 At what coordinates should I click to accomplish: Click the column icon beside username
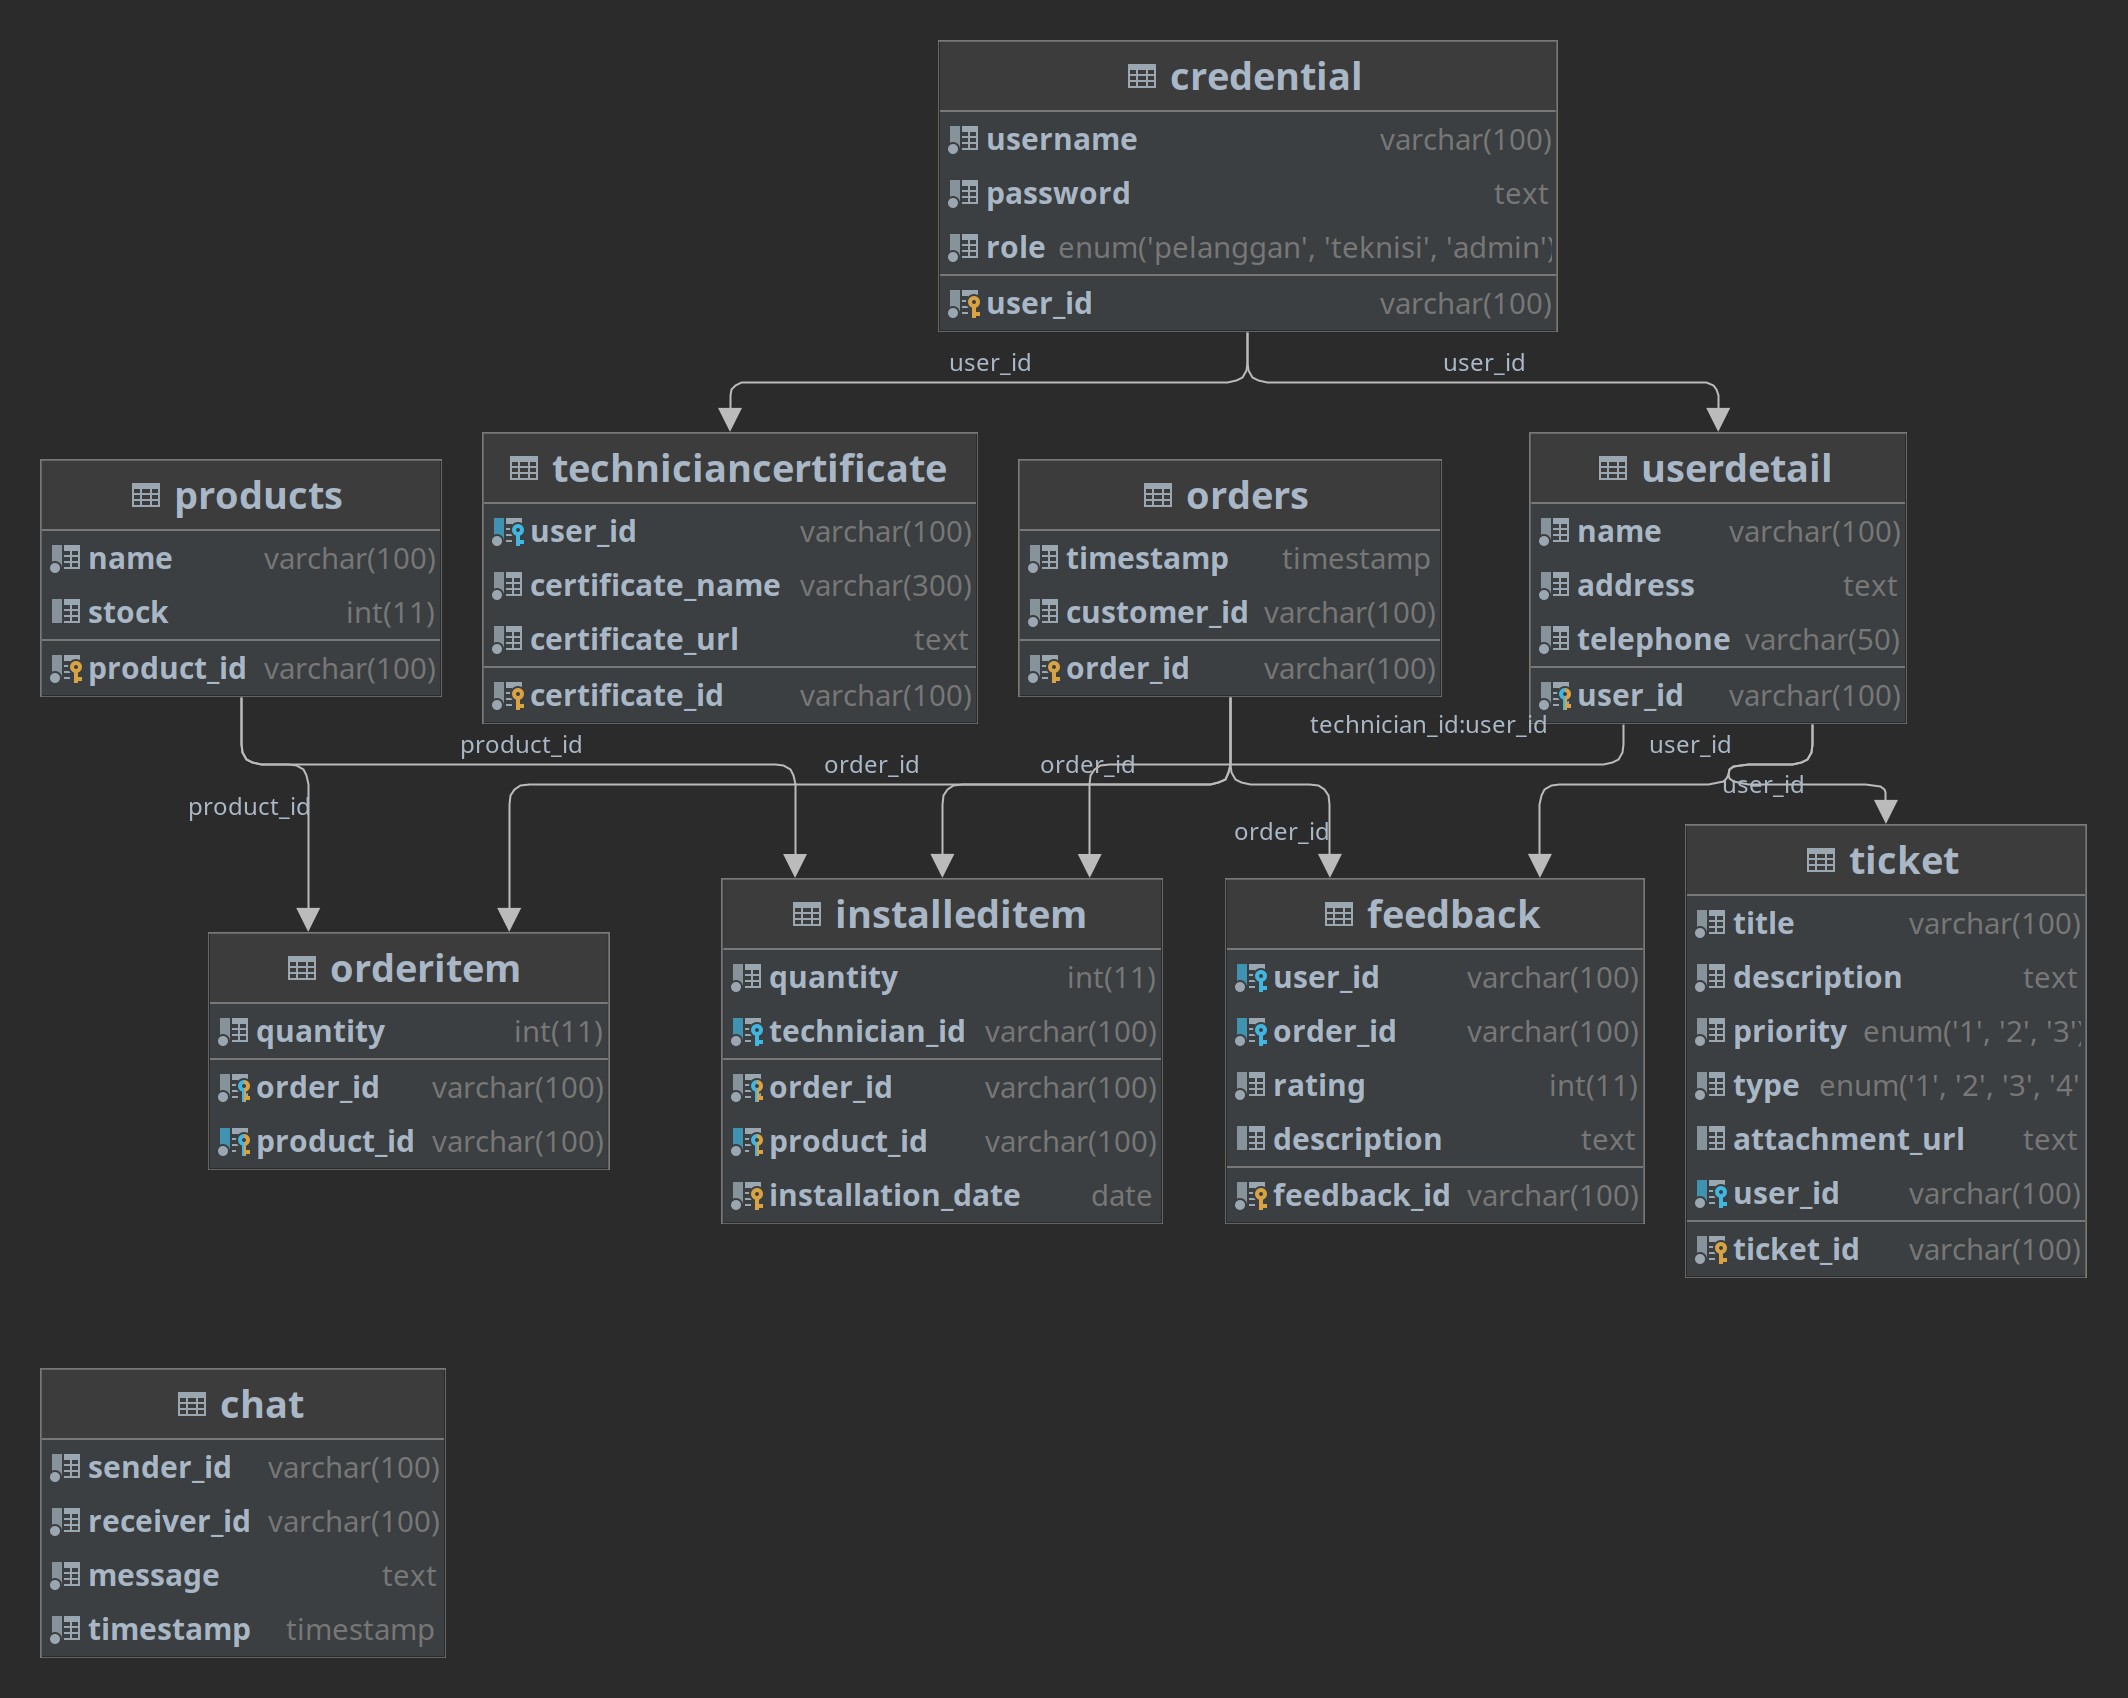(963, 140)
